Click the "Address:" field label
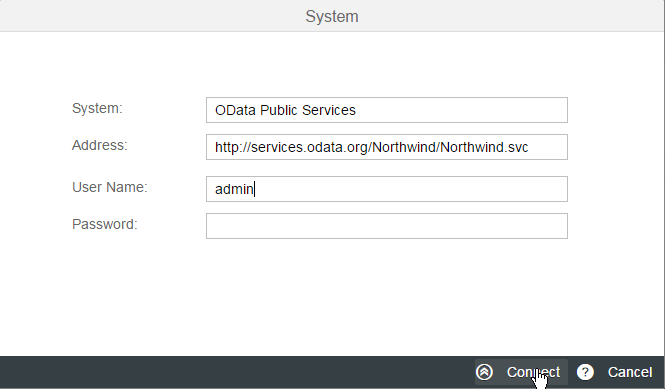665x389 pixels. [100, 145]
